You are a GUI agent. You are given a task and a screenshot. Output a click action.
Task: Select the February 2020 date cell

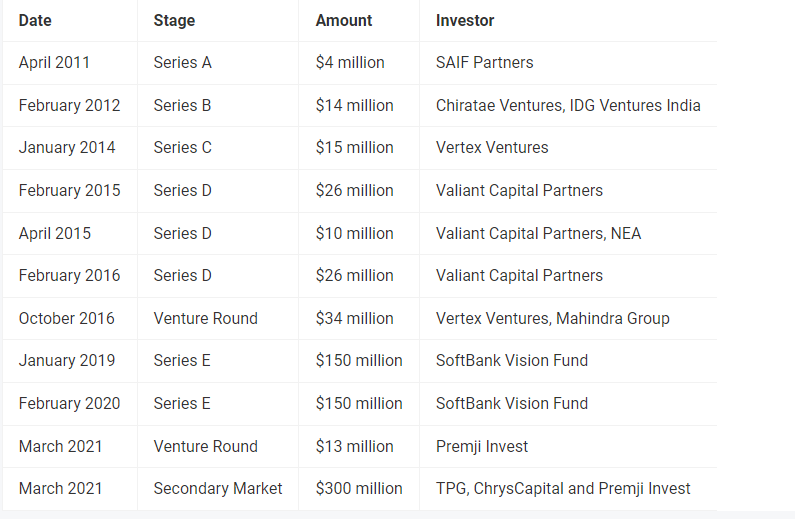tap(69, 403)
